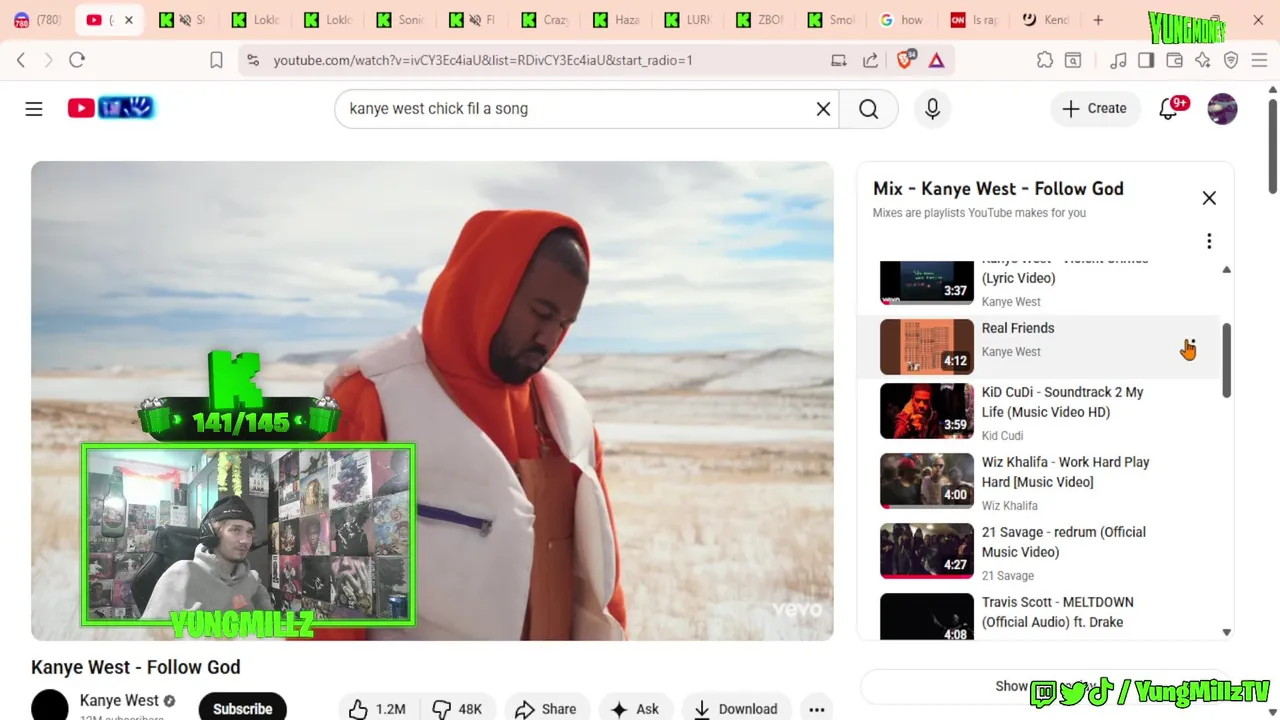
Task: Toggle browser sidebar panel
Action: (x=1146, y=60)
